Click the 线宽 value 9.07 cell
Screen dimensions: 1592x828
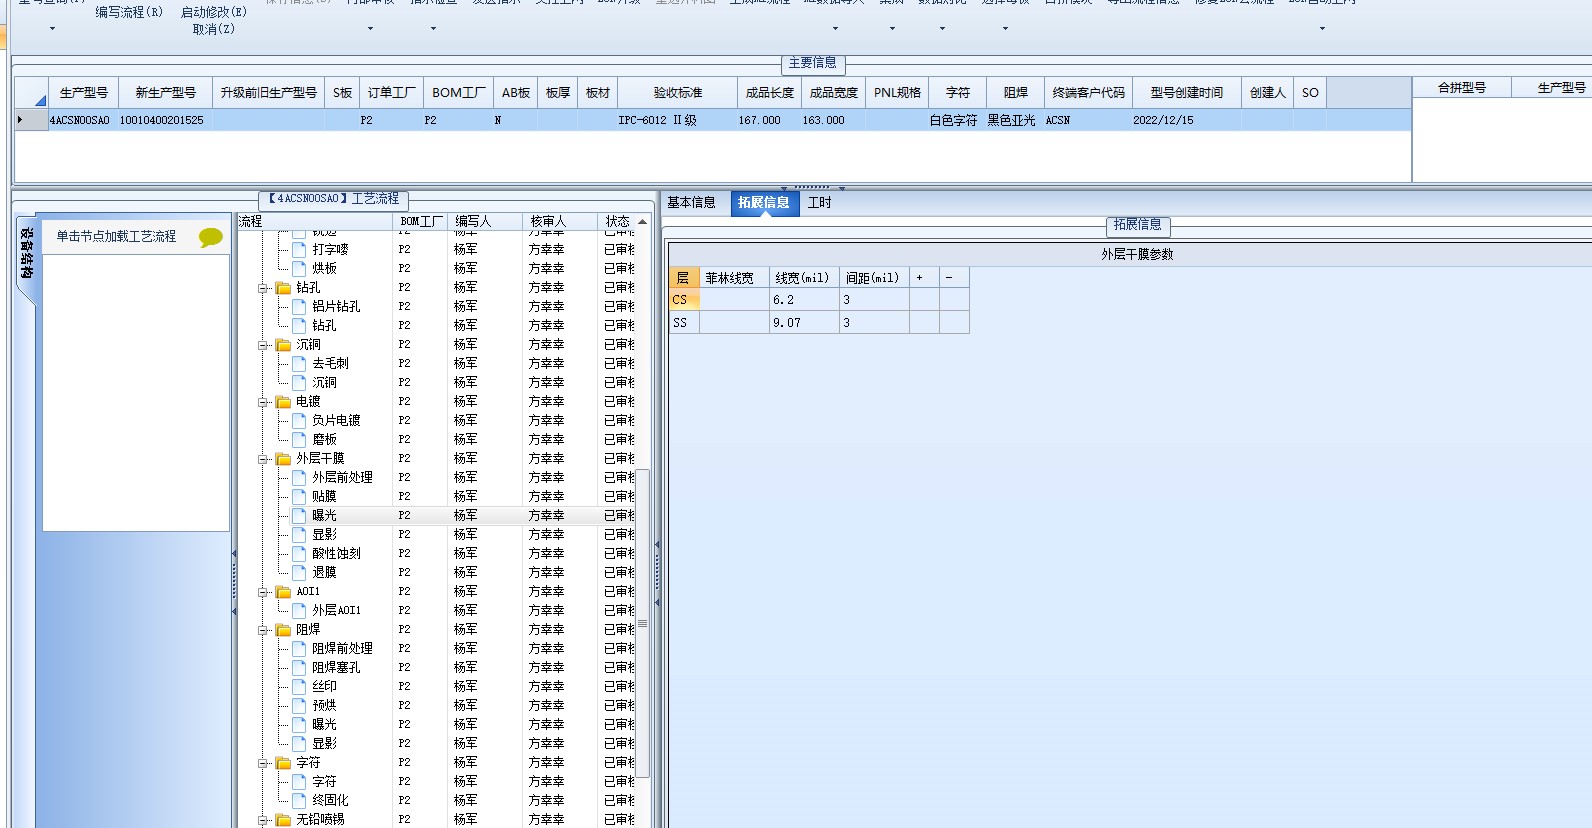(804, 323)
